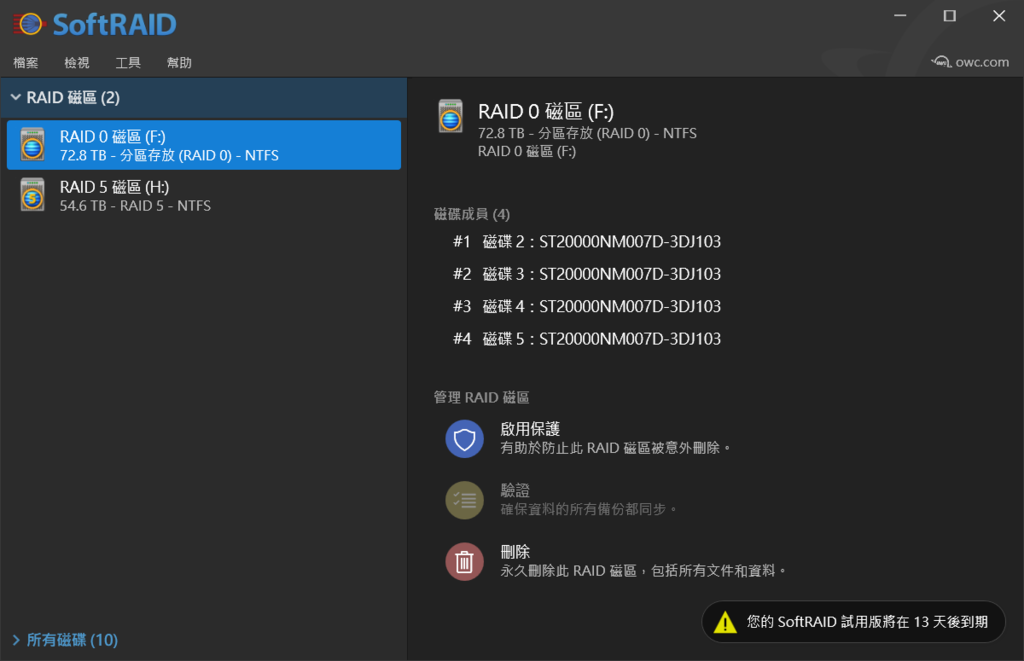This screenshot has width=1024, height=661.
Task: Click the 磁碟成員 (4) heading
Action: tap(472, 214)
